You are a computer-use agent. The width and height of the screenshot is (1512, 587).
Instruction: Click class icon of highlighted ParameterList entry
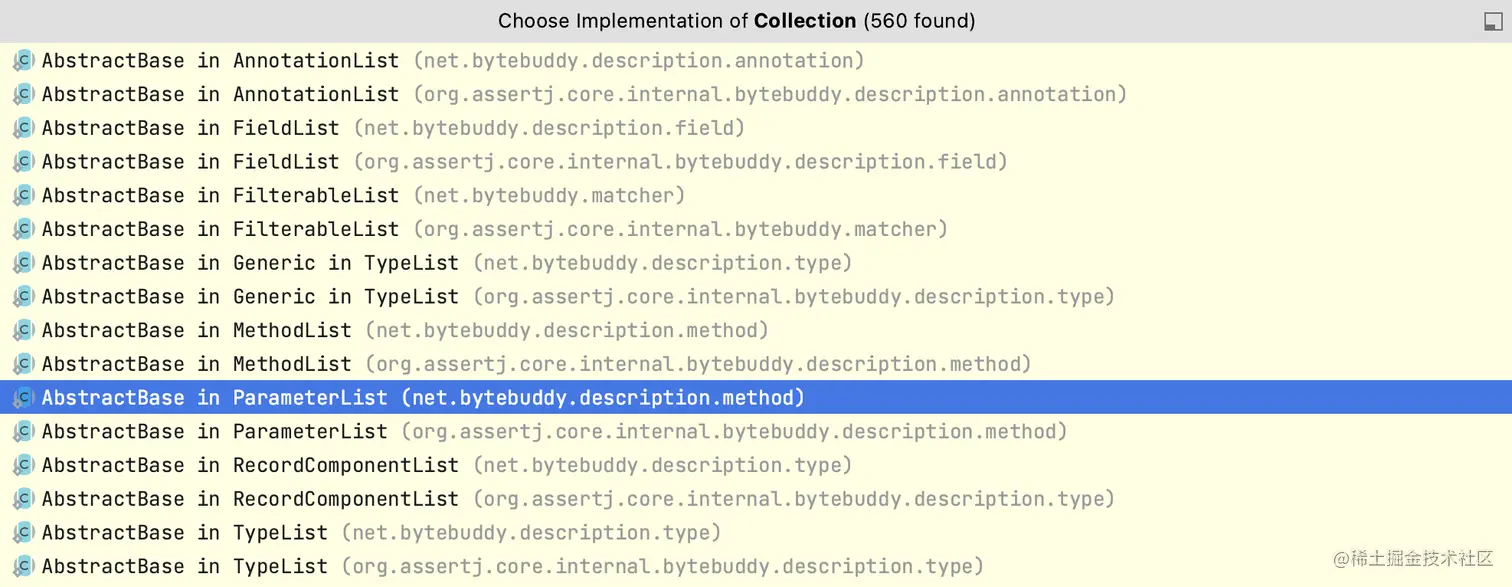point(24,398)
